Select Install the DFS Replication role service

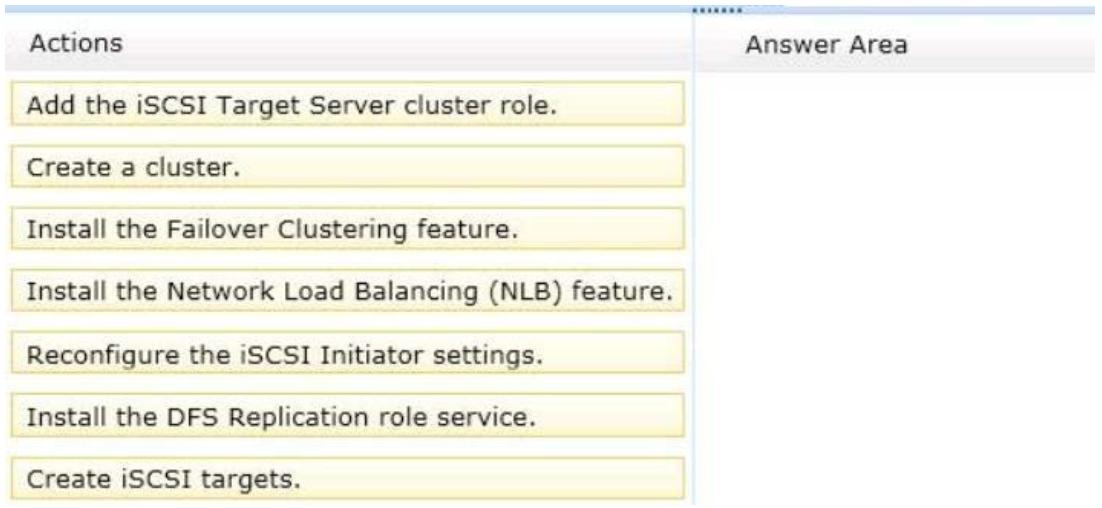pos(347,415)
